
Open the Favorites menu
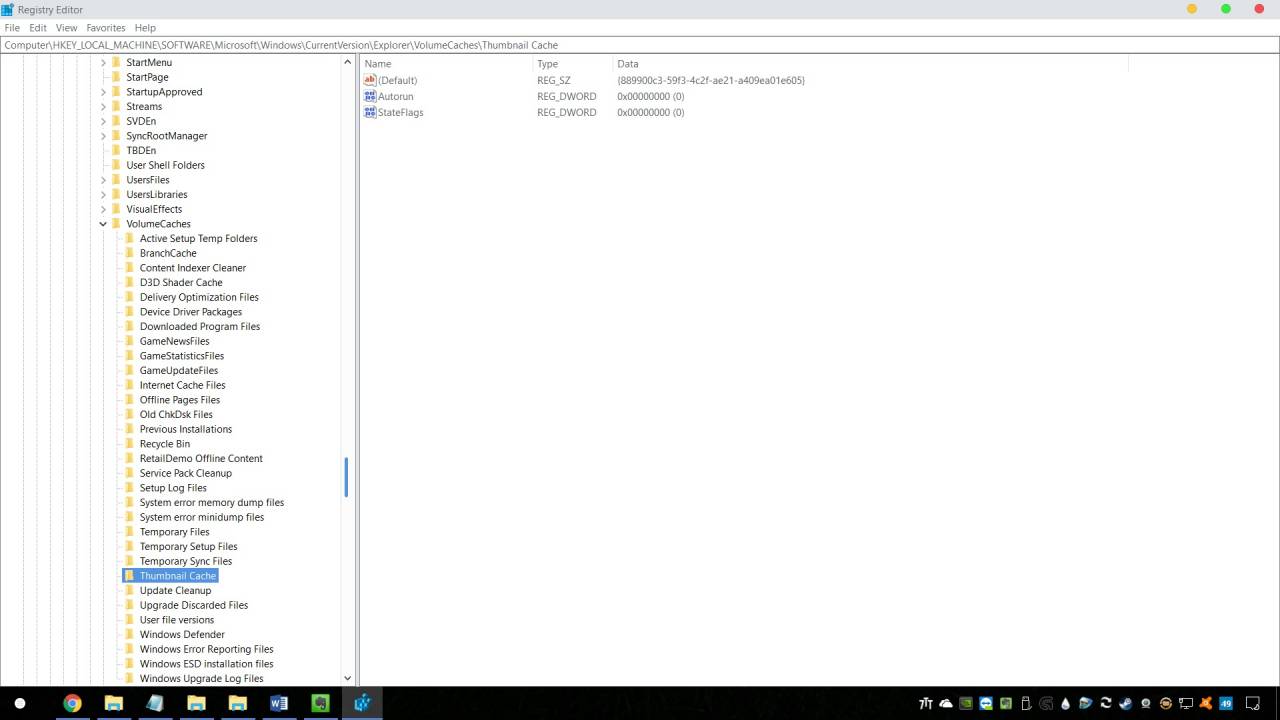(106, 28)
